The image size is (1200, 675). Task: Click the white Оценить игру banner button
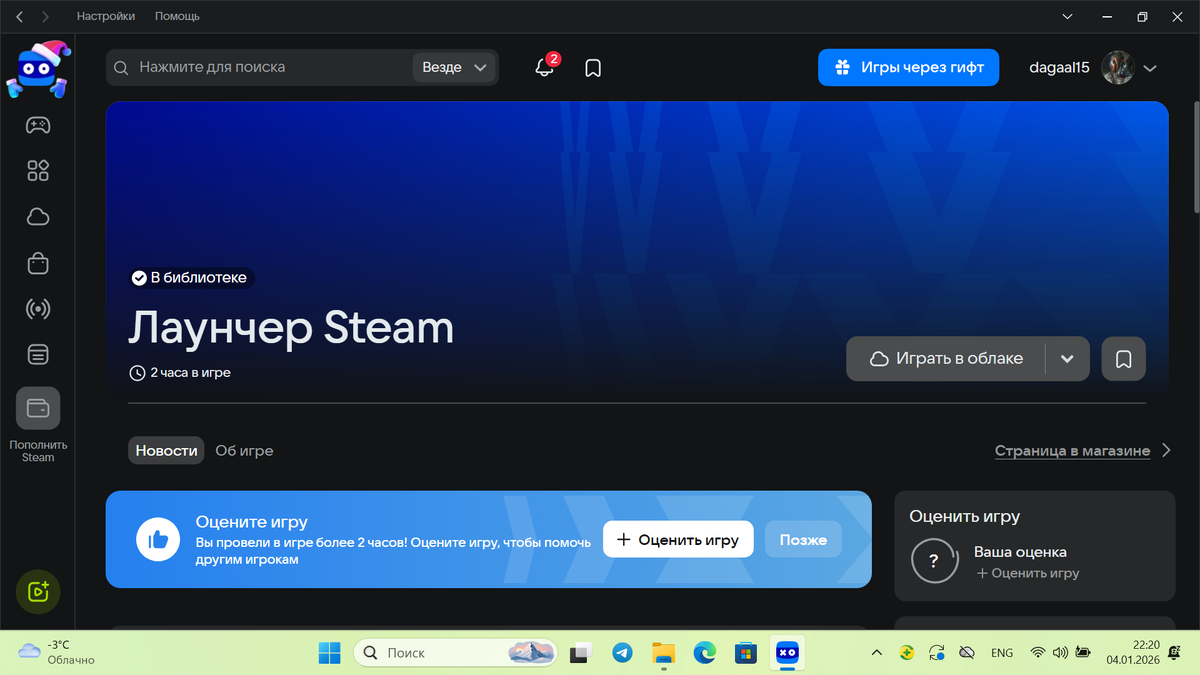point(678,540)
